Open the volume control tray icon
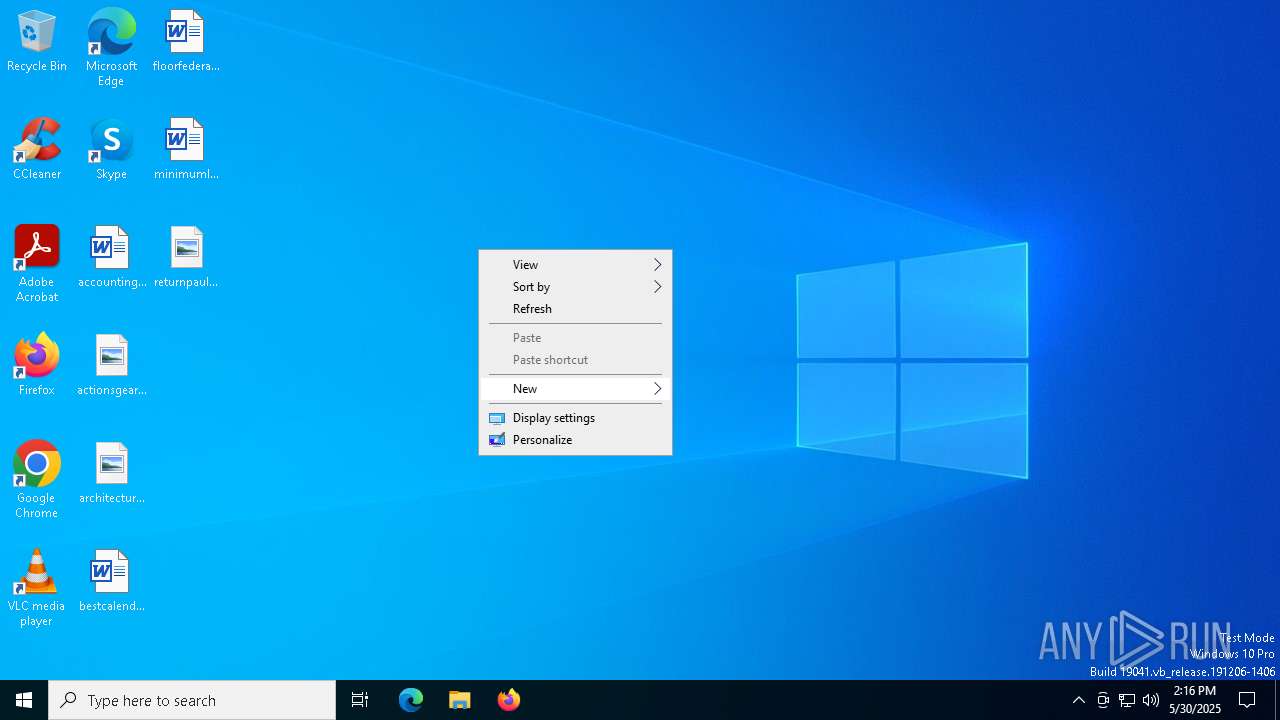1280x720 pixels. pos(1151,700)
